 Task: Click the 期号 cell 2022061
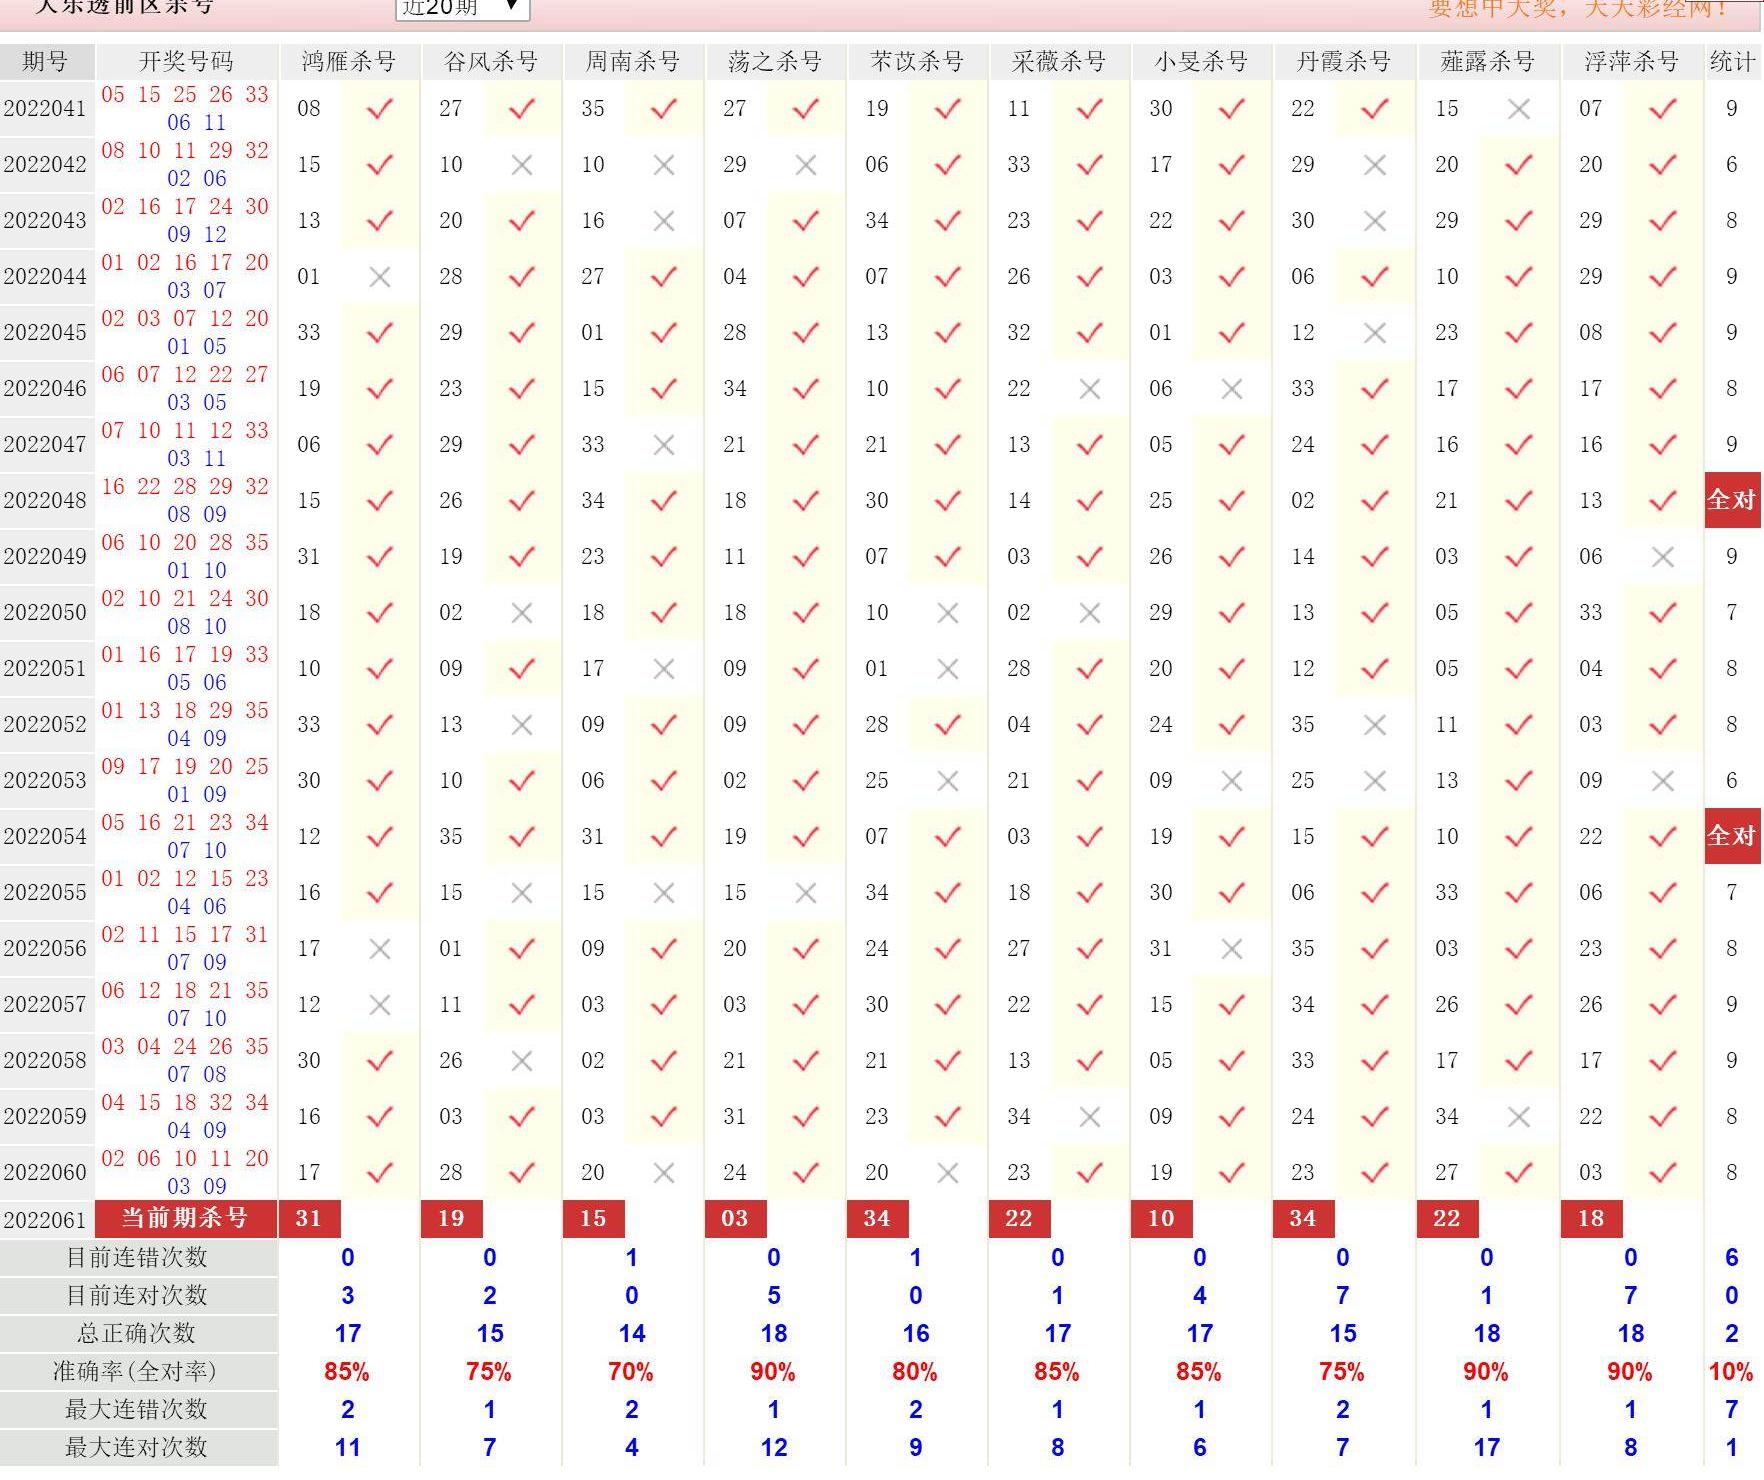tap(46, 1220)
